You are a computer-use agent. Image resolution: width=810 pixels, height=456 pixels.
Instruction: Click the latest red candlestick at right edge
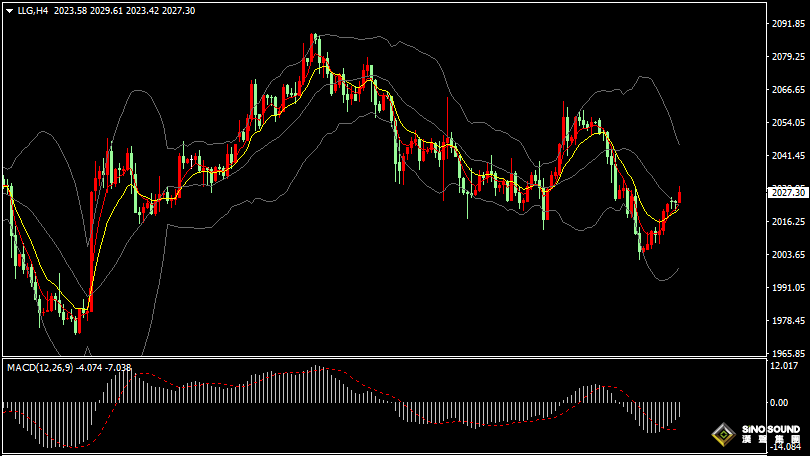[x=680, y=196]
